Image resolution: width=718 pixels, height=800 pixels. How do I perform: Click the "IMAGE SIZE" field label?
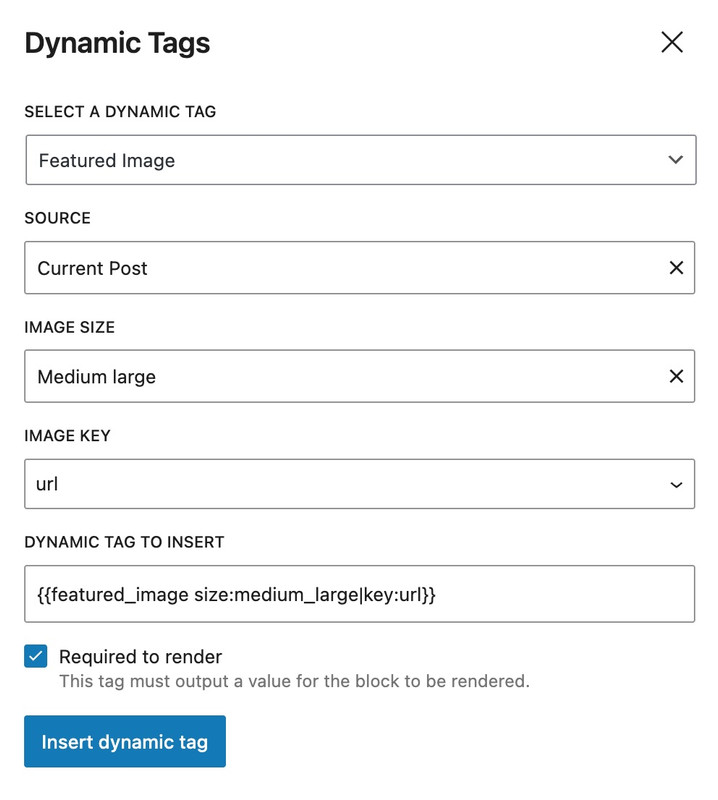pyautogui.click(x=69, y=327)
